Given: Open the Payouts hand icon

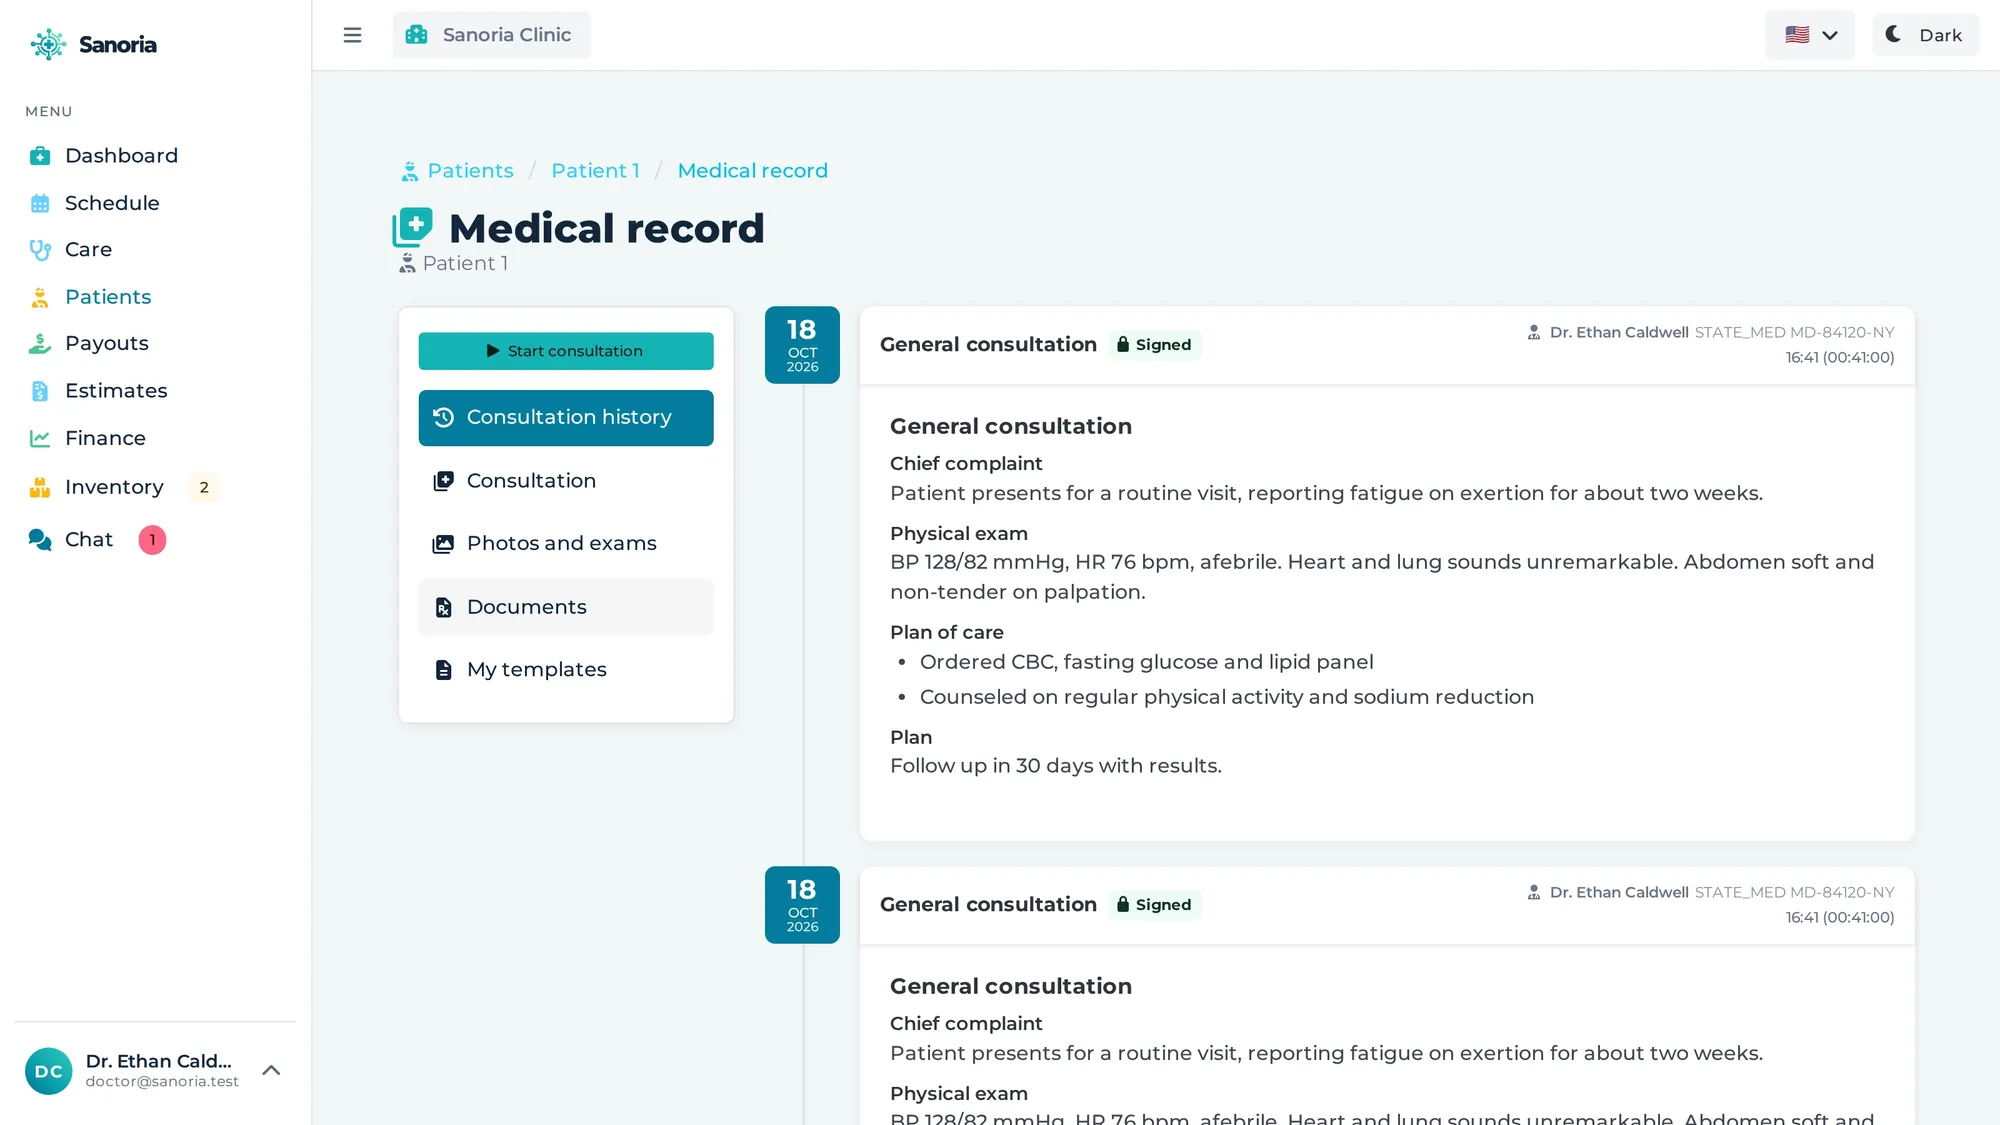Looking at the screenshot, I should 40,344.
